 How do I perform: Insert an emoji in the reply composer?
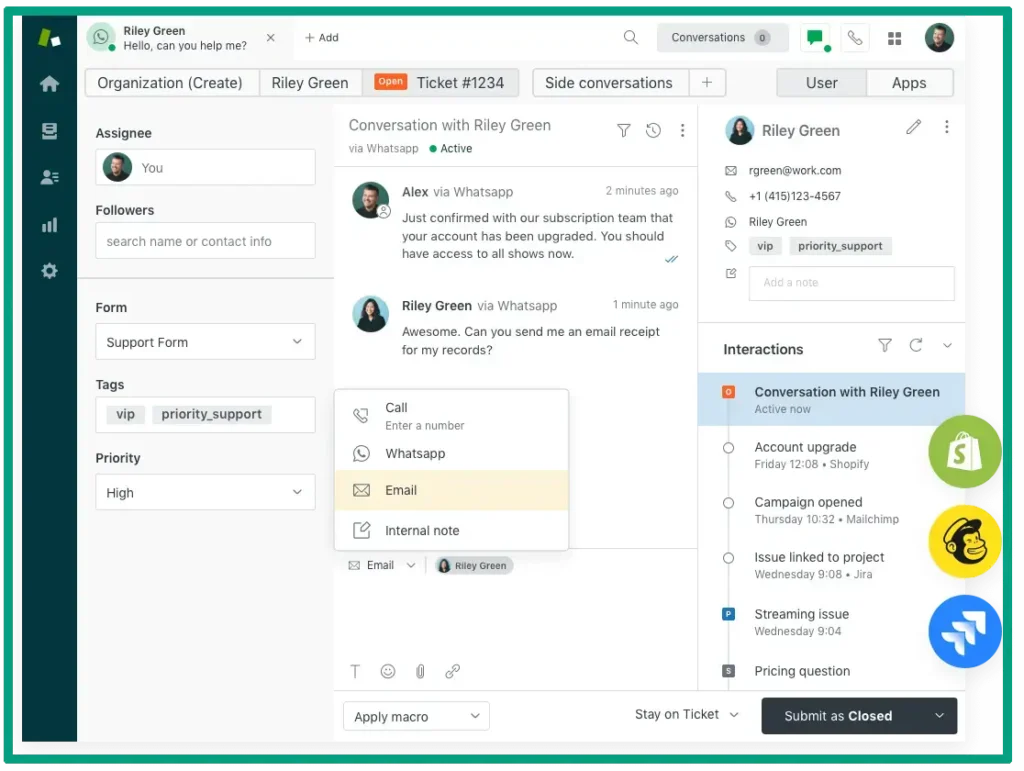click(388, 671)
